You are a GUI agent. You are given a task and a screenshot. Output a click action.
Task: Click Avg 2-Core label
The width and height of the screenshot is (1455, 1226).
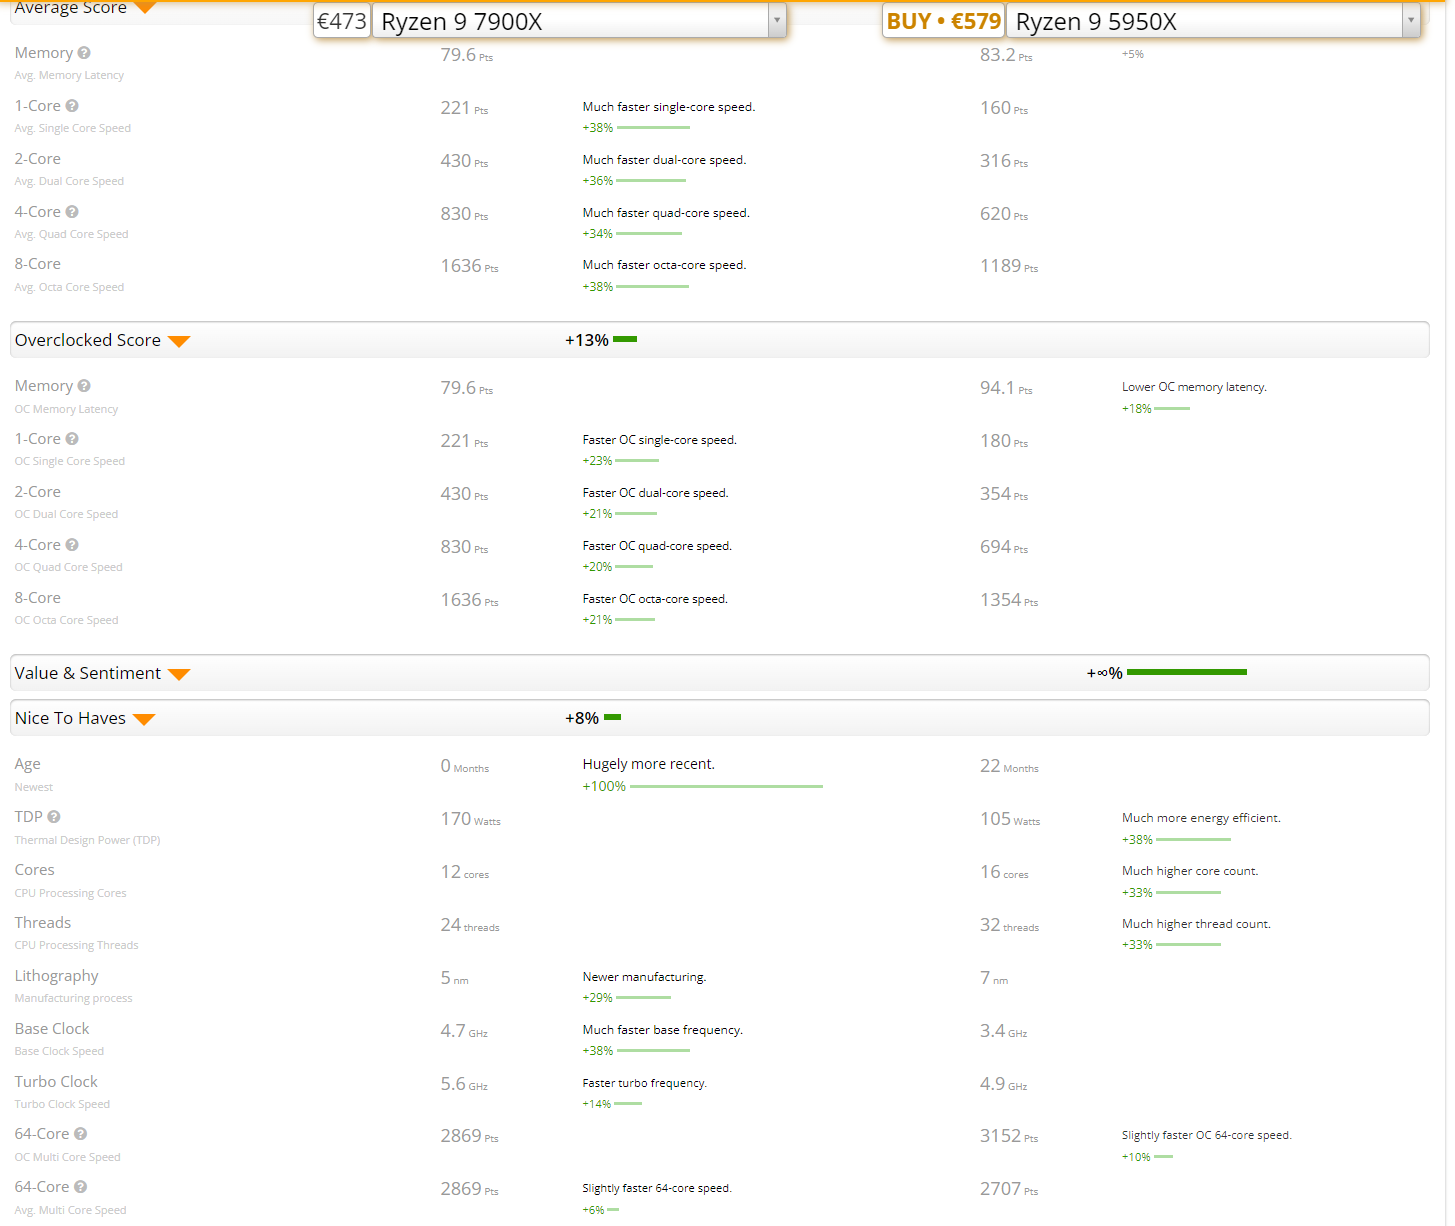[38, 159]
